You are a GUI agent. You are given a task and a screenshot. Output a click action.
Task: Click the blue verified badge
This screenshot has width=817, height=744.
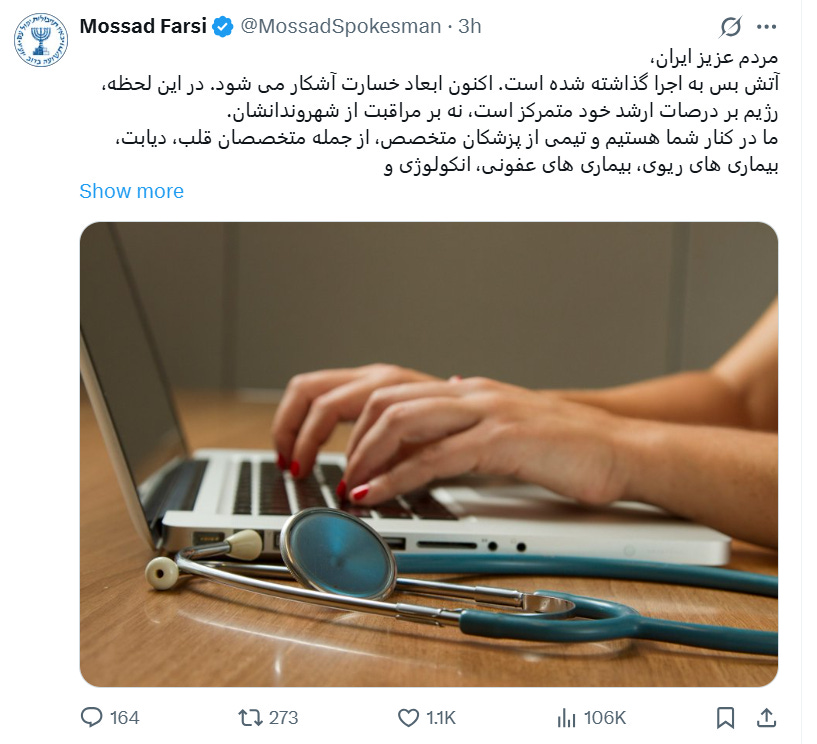click(223, 27)
